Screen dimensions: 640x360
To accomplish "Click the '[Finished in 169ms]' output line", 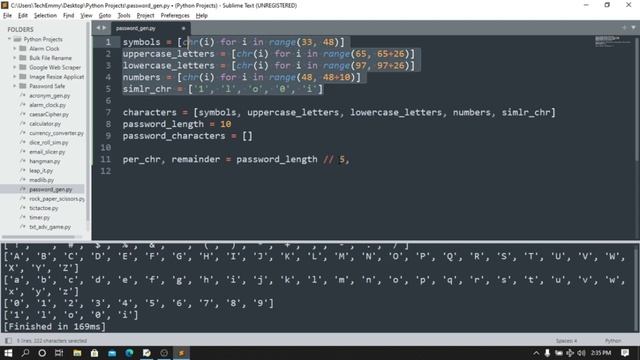I will point(55,327).
